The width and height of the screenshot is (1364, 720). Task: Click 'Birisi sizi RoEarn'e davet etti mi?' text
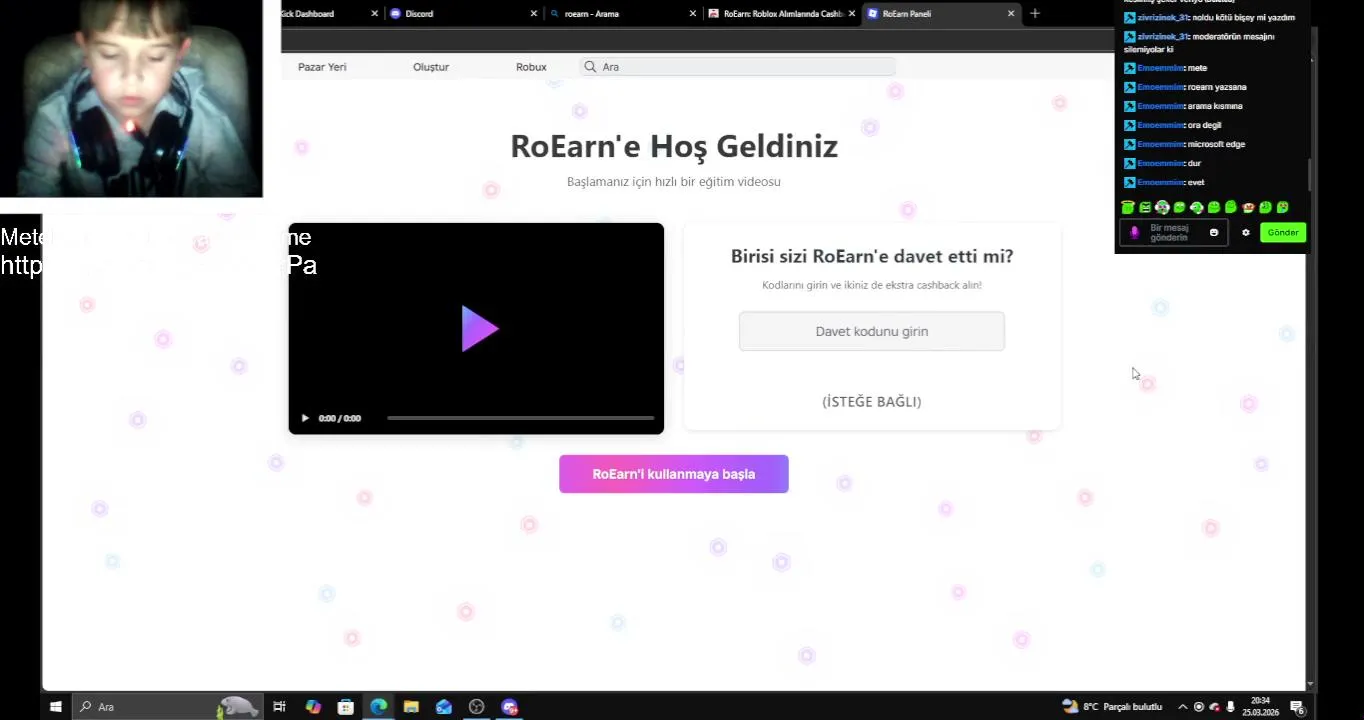point(872,256)
